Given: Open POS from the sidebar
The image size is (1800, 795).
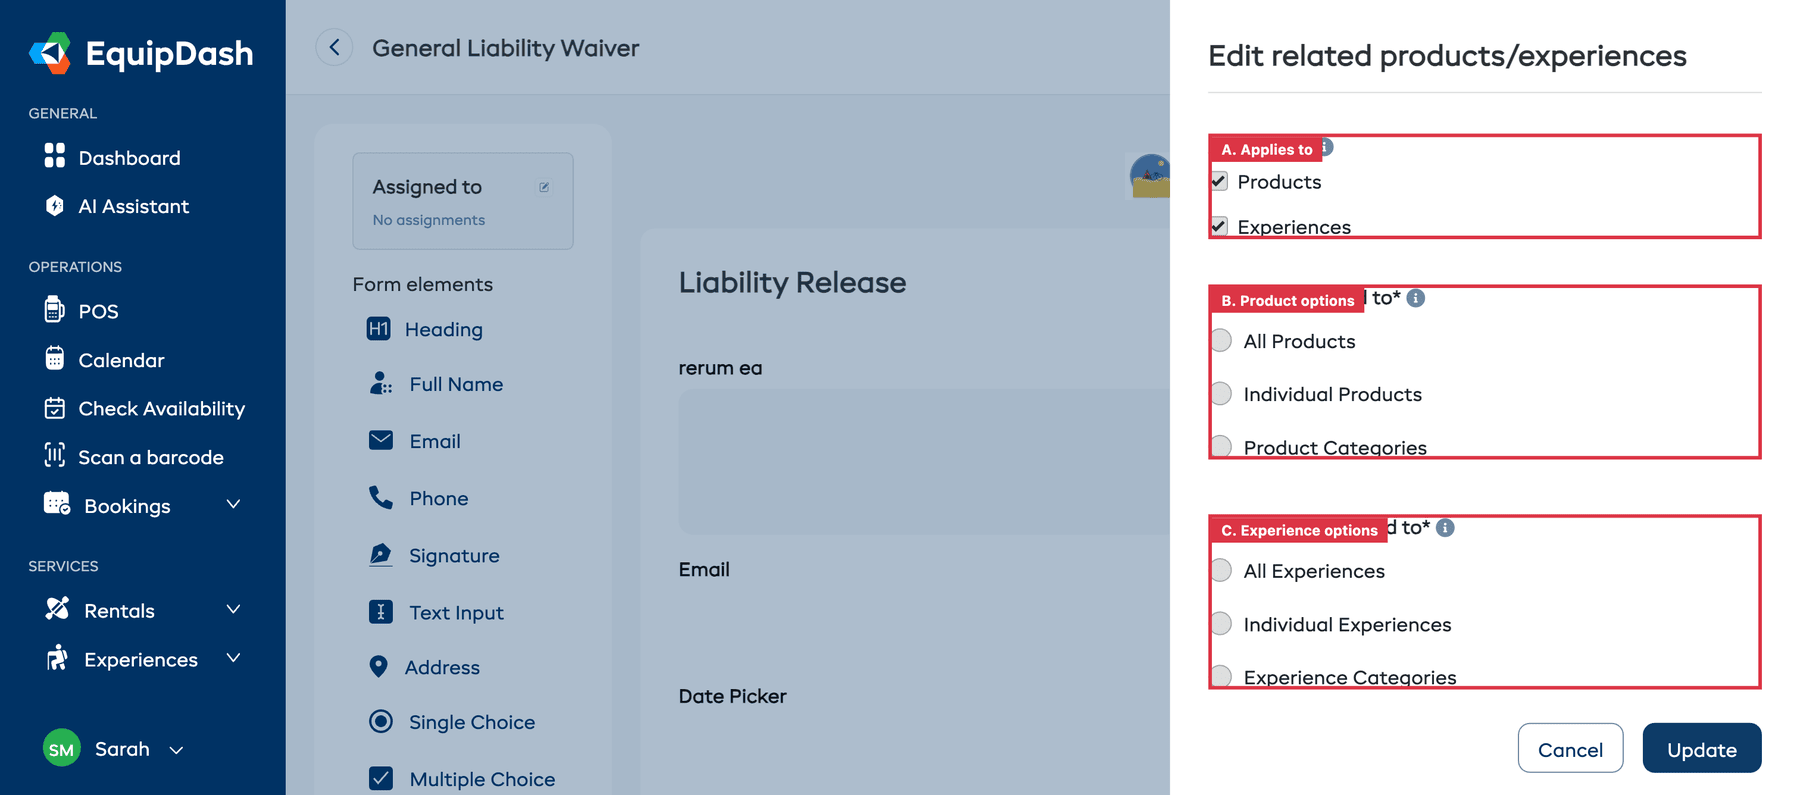Looking at the screenshot, I should click(x=98, y=311).
